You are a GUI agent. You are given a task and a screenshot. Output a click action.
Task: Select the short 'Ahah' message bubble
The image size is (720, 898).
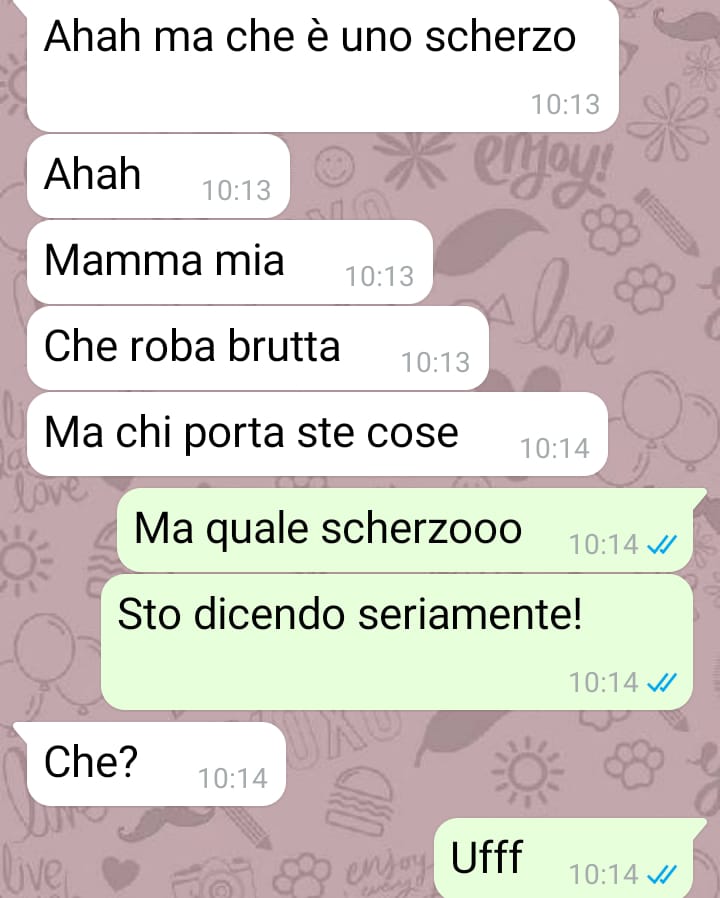coord(158,176)
